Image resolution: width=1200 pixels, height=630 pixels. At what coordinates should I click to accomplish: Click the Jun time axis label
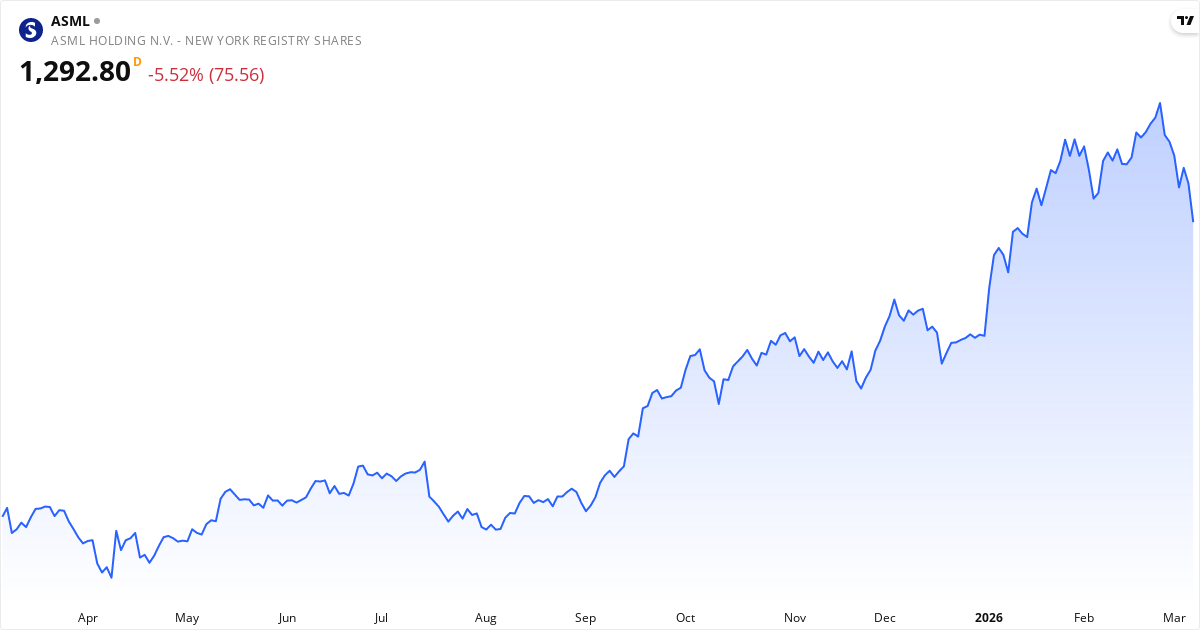pyautogui.click(x=287, y=618)
